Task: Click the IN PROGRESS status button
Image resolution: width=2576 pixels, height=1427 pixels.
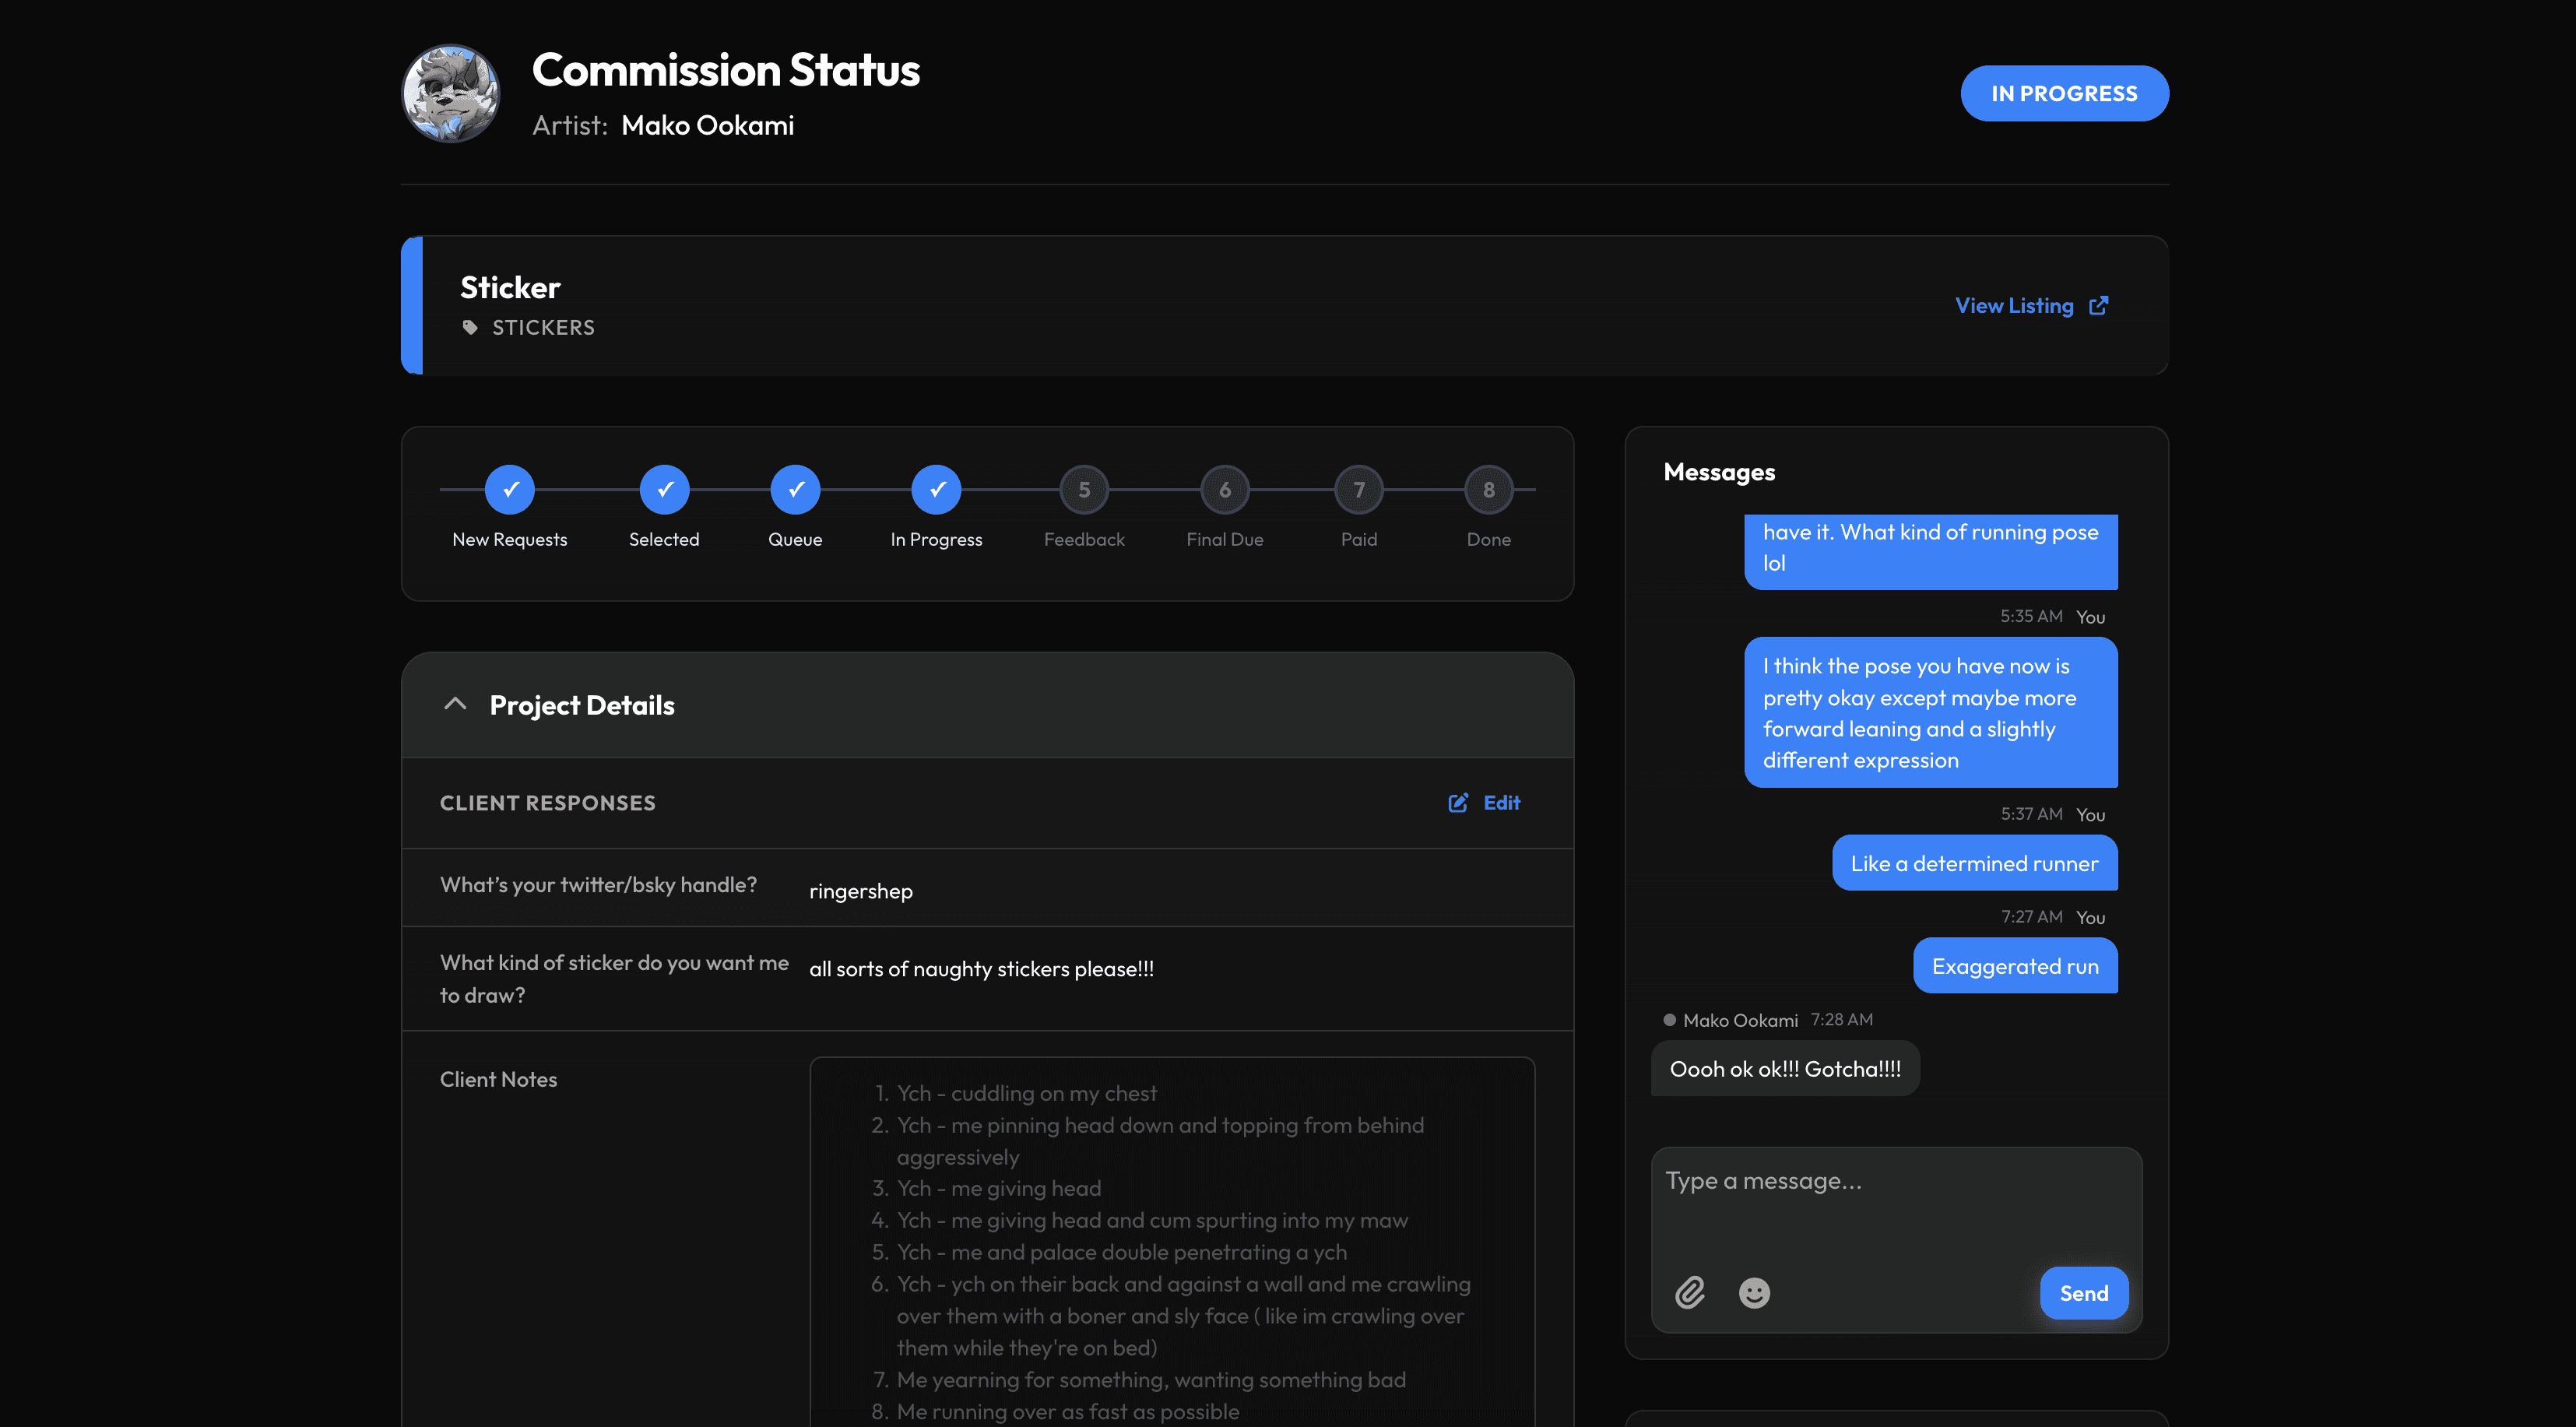Action: coord(2064,93)
